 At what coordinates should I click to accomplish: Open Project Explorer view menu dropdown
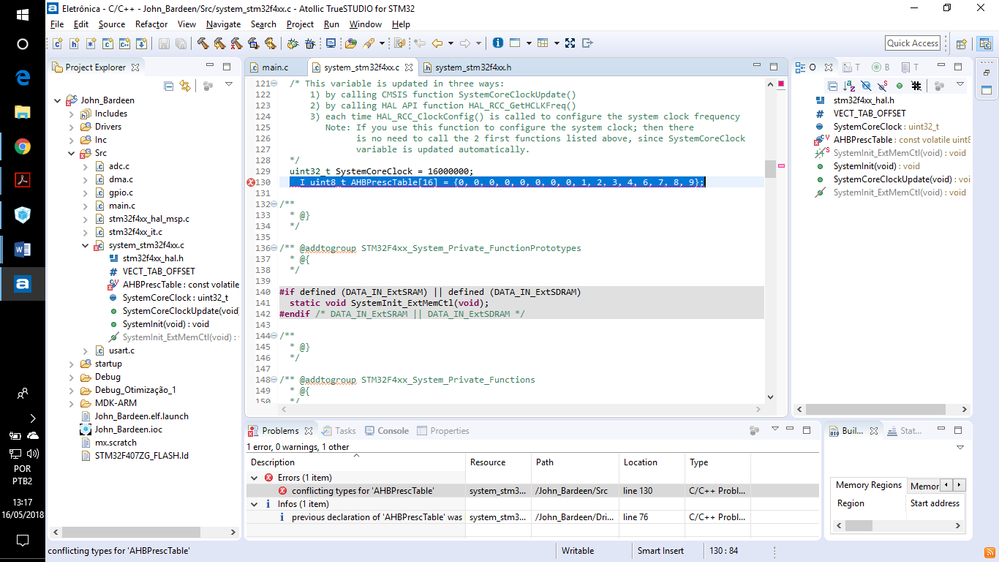(x=229, y=85)
